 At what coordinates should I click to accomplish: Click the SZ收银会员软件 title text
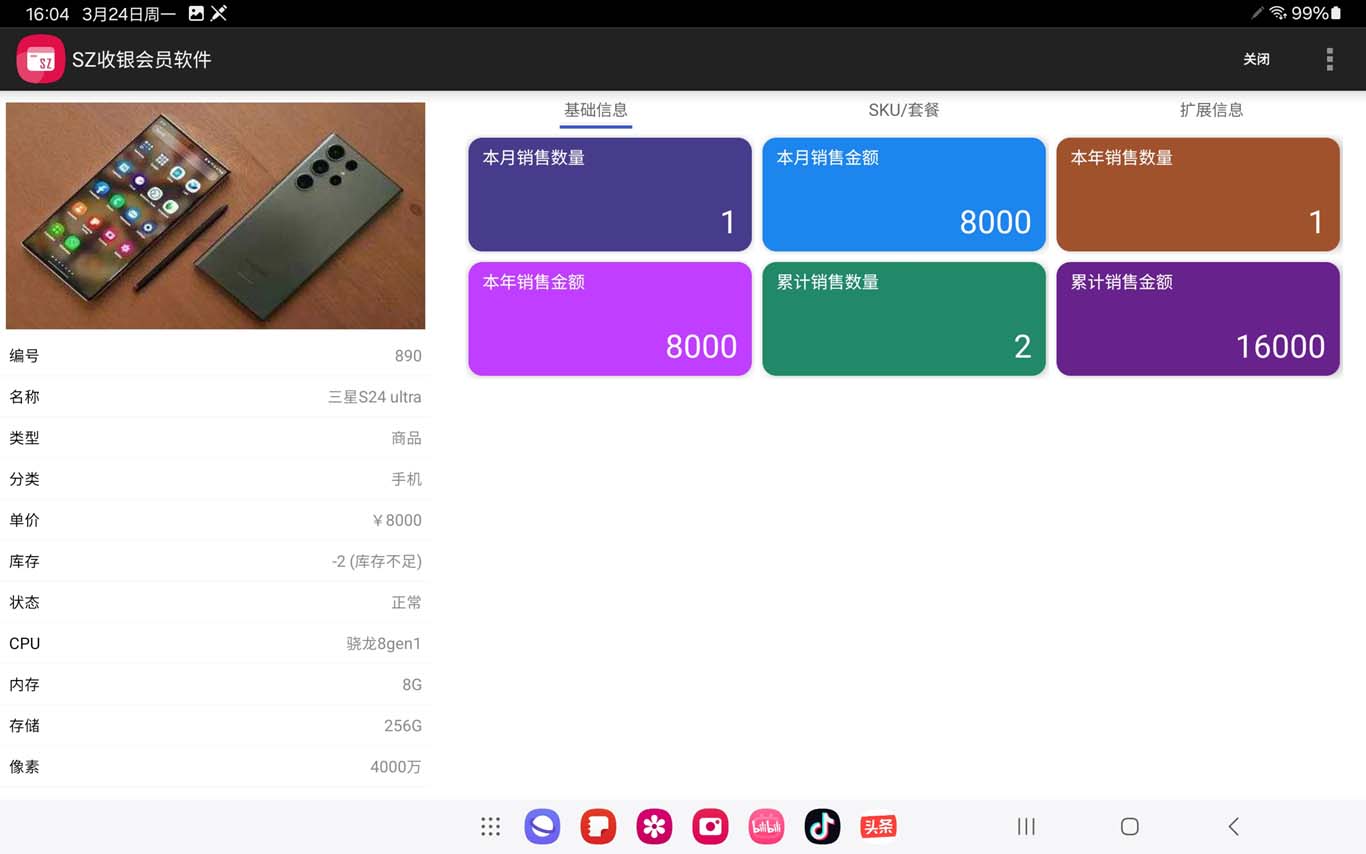point(141,59)
